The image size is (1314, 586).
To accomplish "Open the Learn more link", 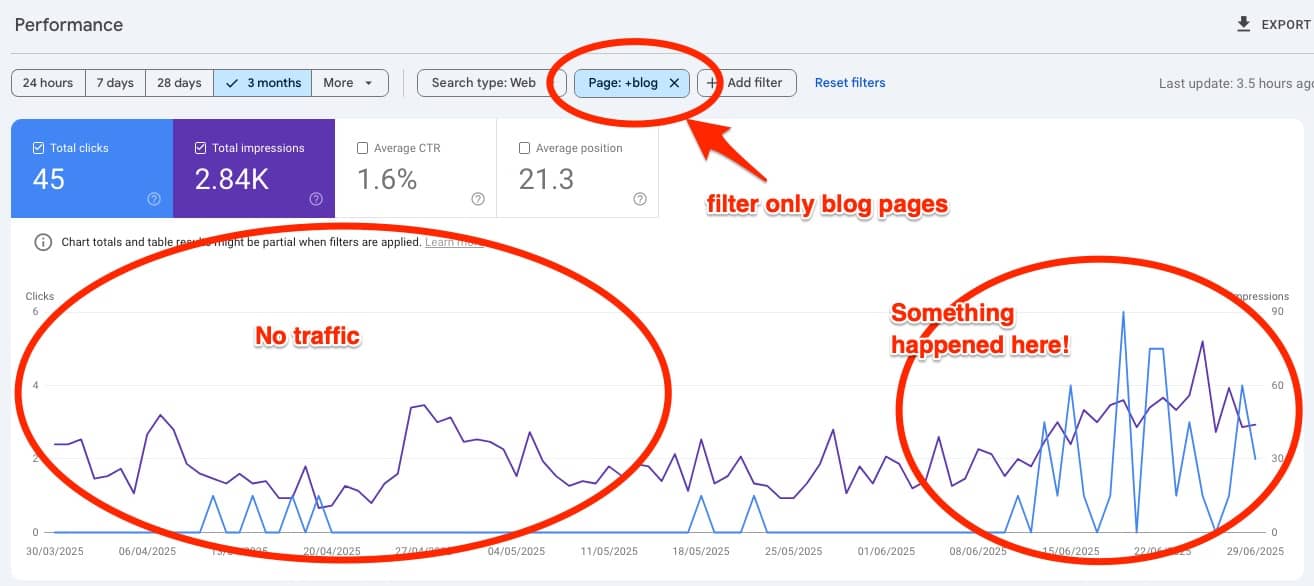I will (x=452, y=242).
